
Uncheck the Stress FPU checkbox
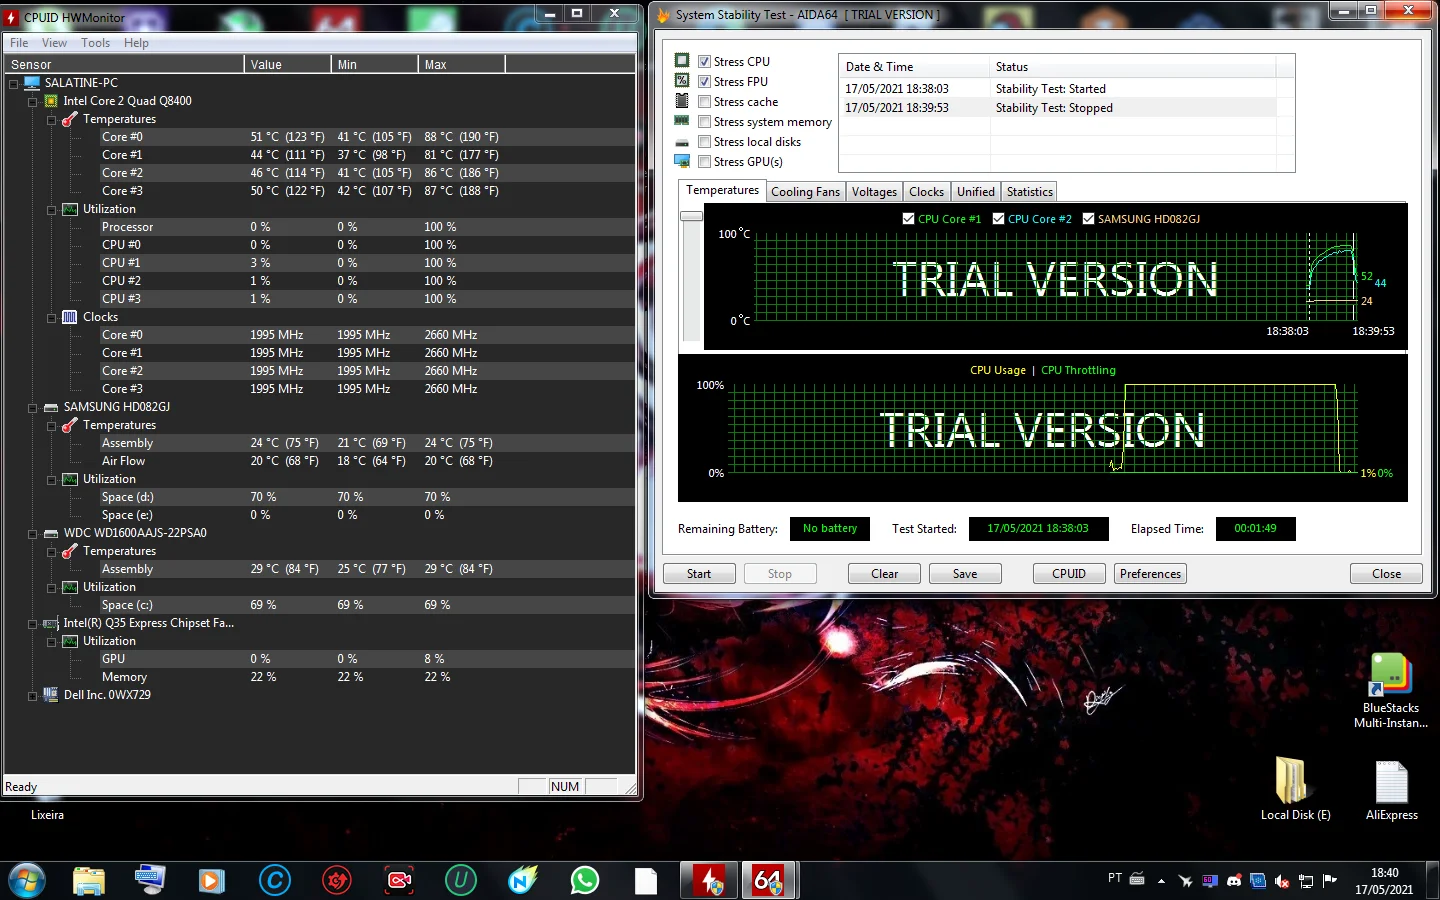point(704,81)
